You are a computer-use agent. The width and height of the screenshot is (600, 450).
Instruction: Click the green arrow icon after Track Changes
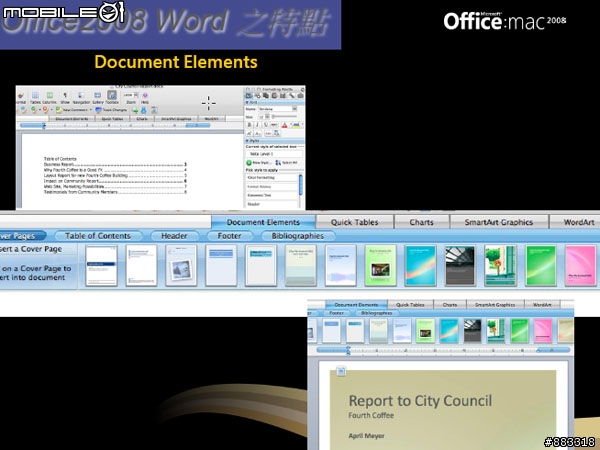coord(135,111)
